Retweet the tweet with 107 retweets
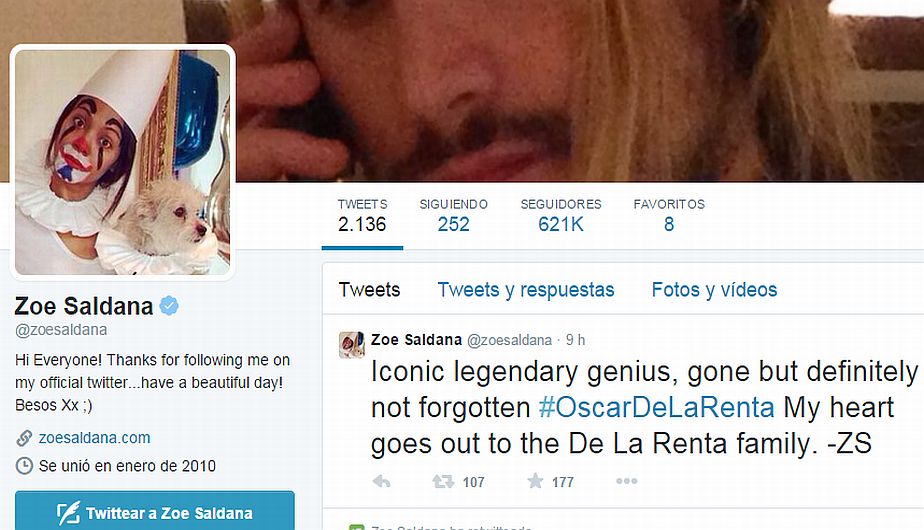 [443, 482]
